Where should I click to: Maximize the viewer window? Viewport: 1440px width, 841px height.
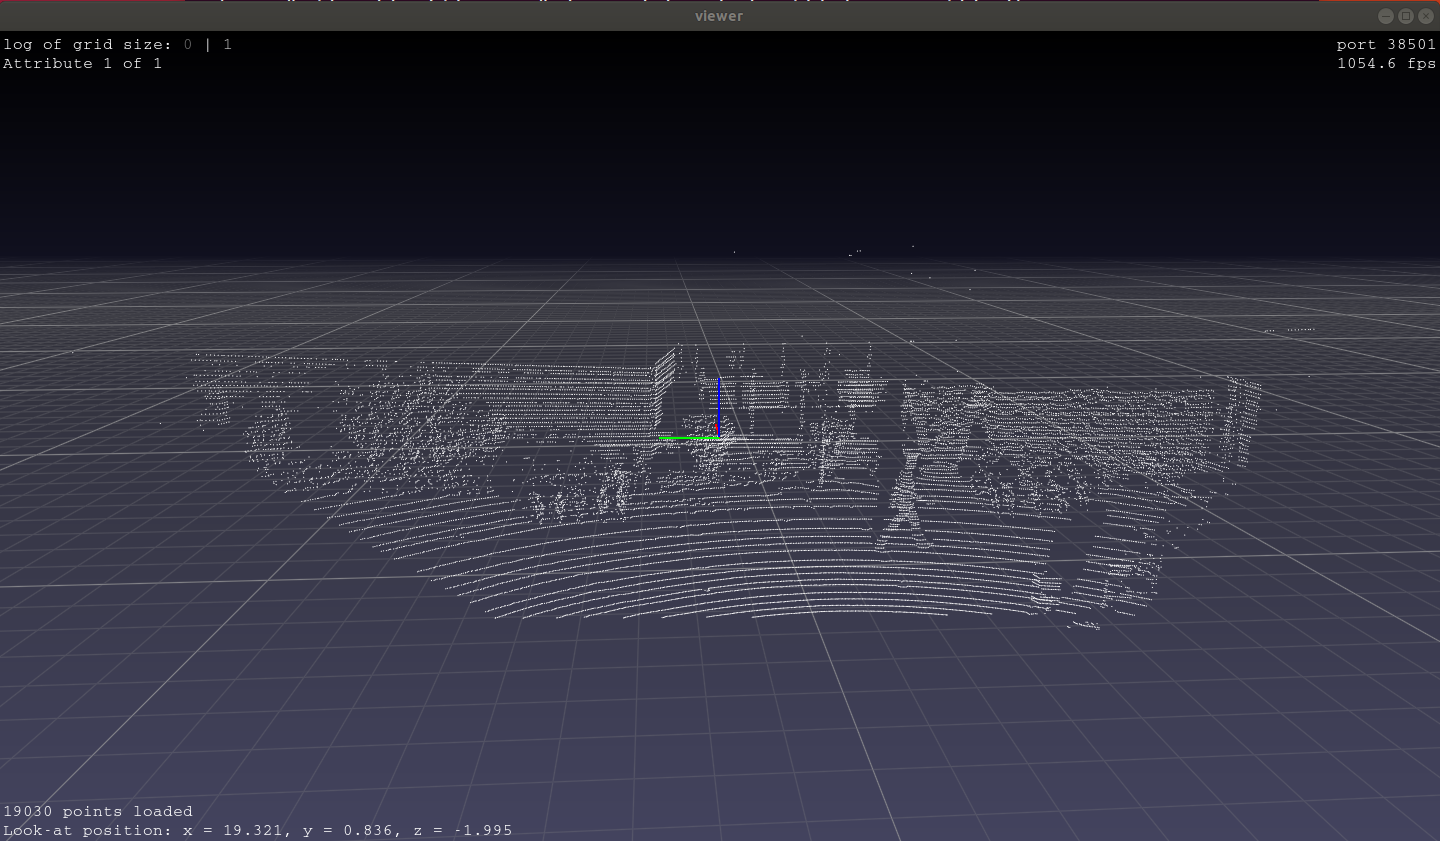(x=1405, y=15)
